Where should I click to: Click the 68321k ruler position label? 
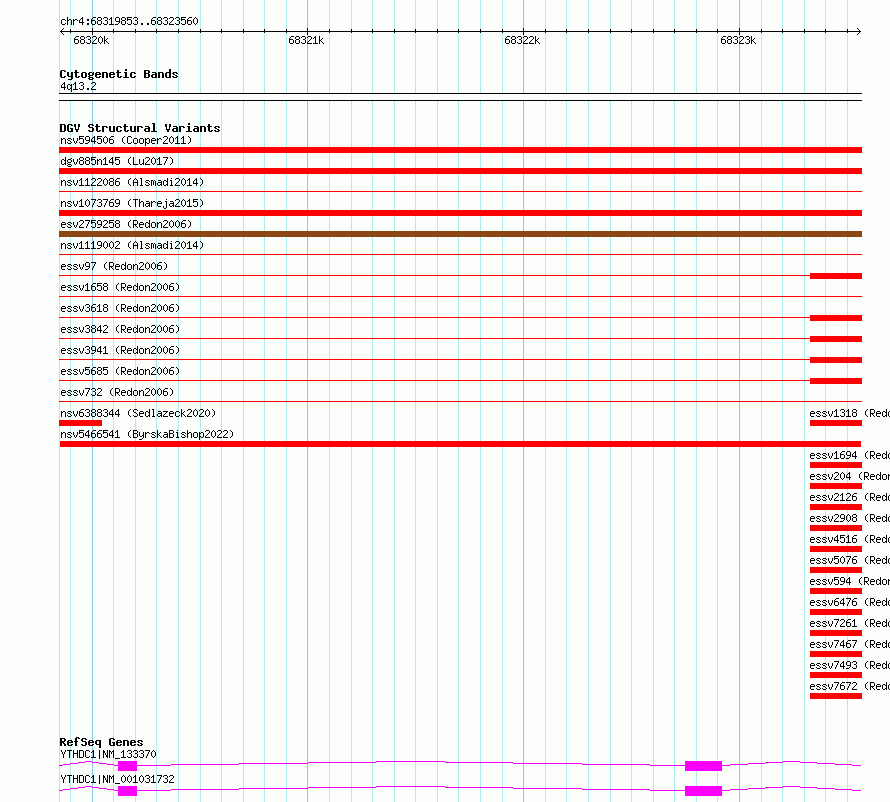306,40
